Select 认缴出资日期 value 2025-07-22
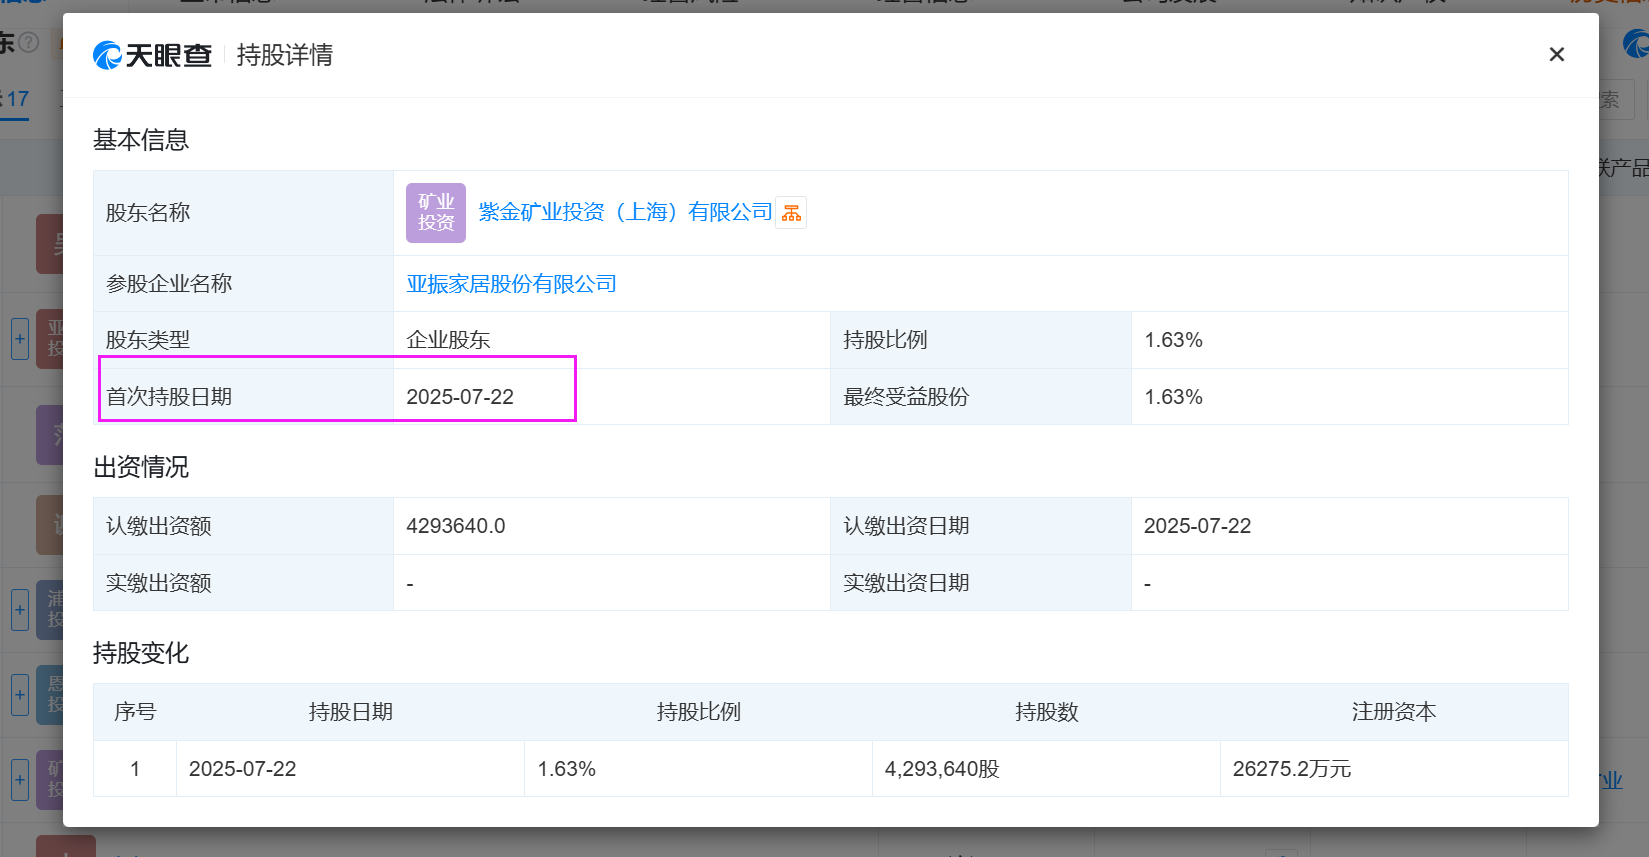The width and height of the screenshot is (1649, 857). pos(1197,526)
